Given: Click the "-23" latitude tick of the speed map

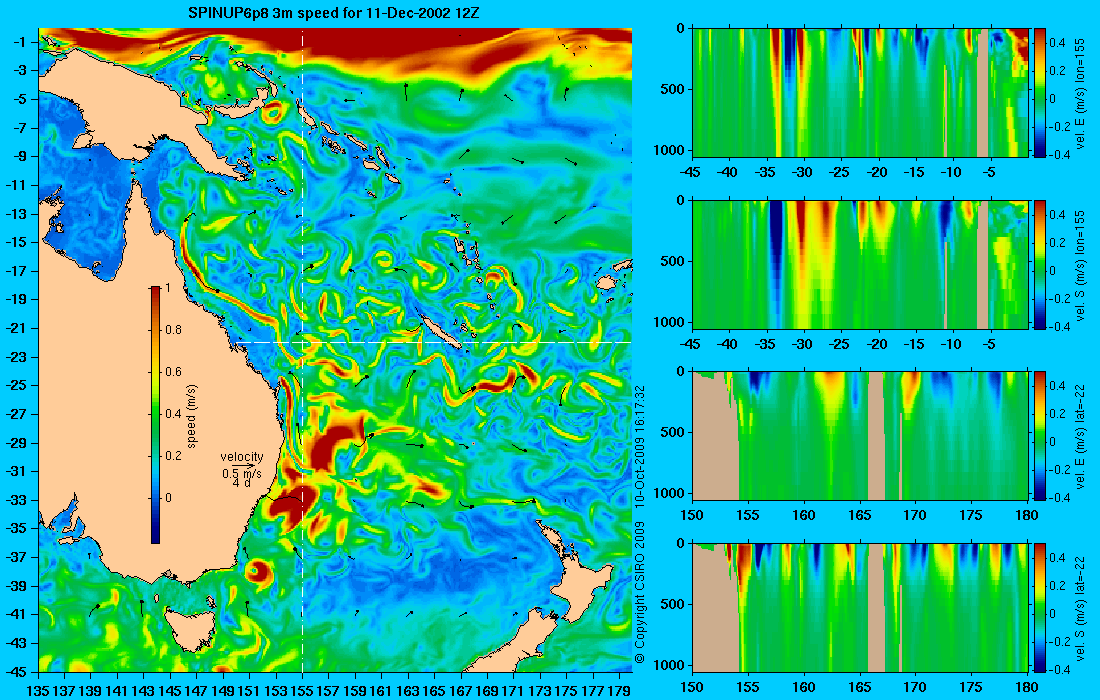Looking at the screenshot, I should 17,357.
